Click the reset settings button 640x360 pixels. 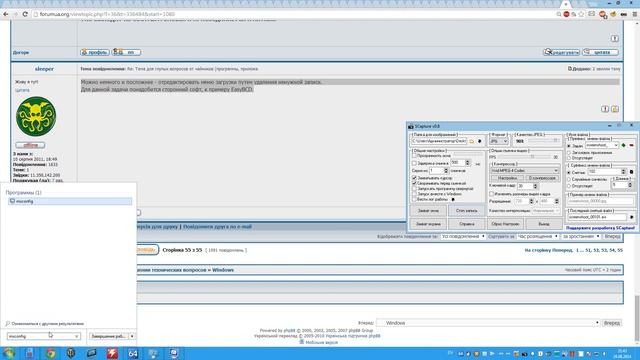(x=505, y=224)
